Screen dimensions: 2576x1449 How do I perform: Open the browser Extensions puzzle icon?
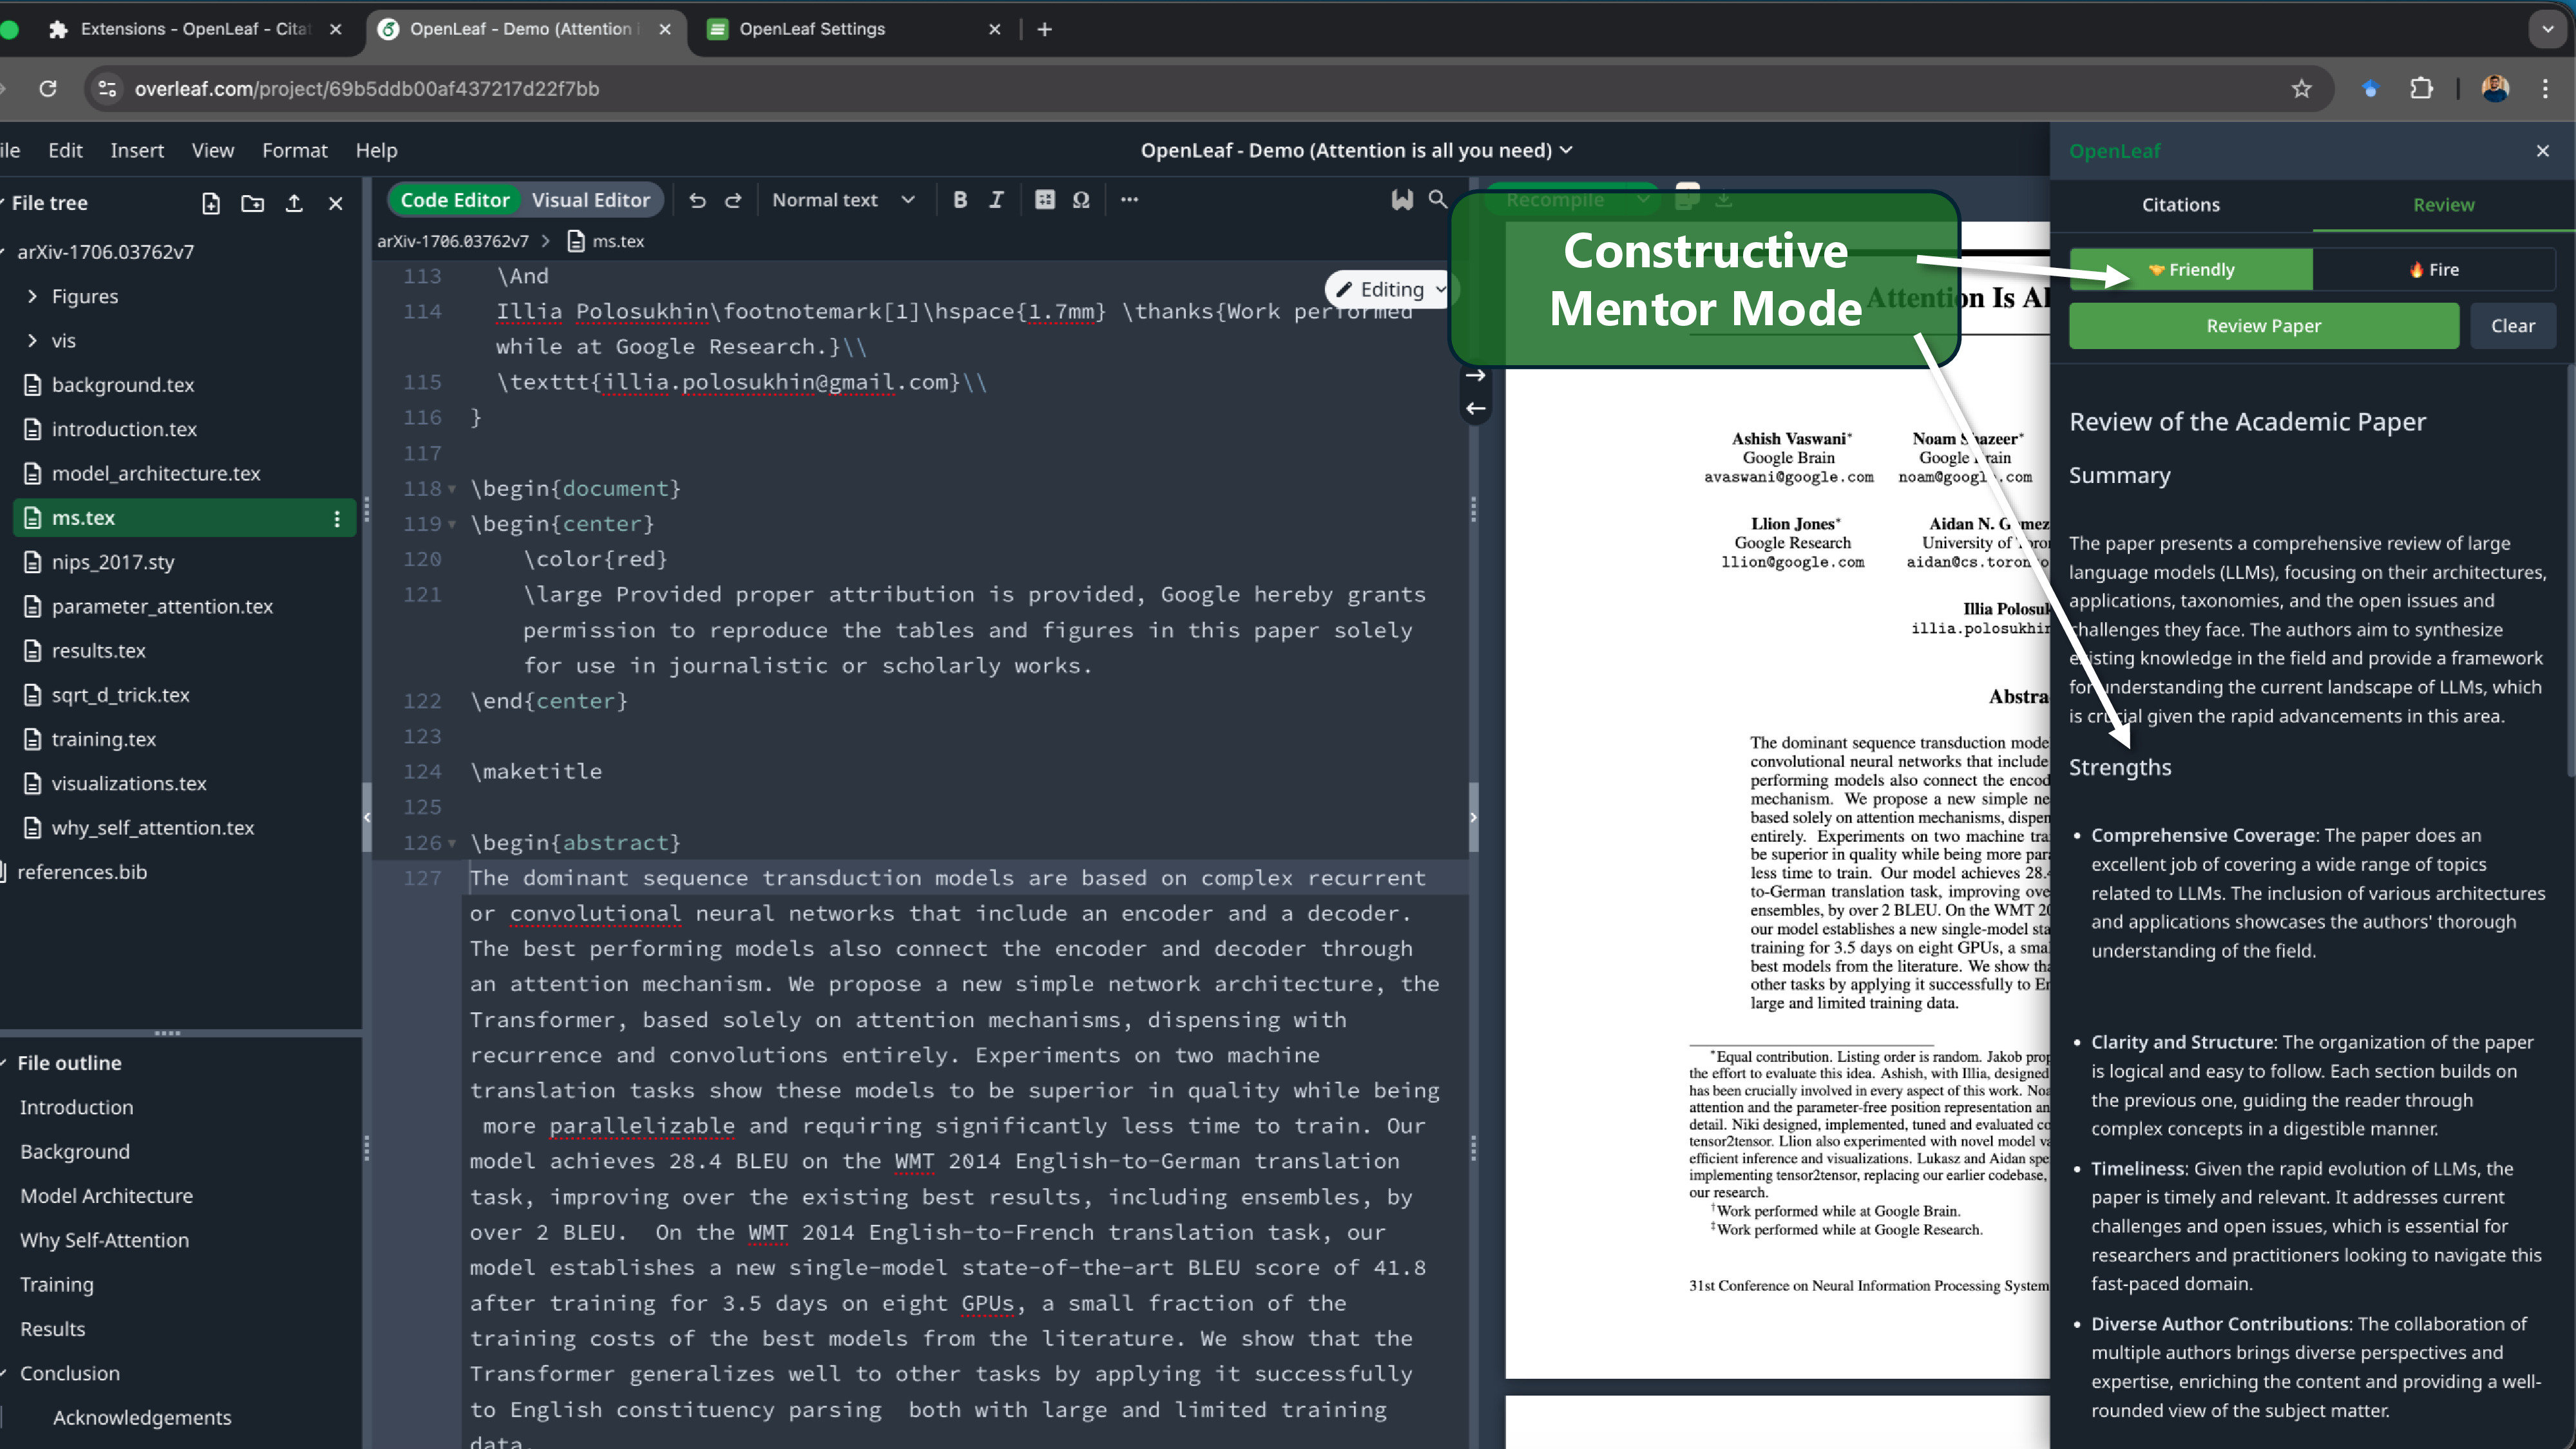pos(2421,89)
